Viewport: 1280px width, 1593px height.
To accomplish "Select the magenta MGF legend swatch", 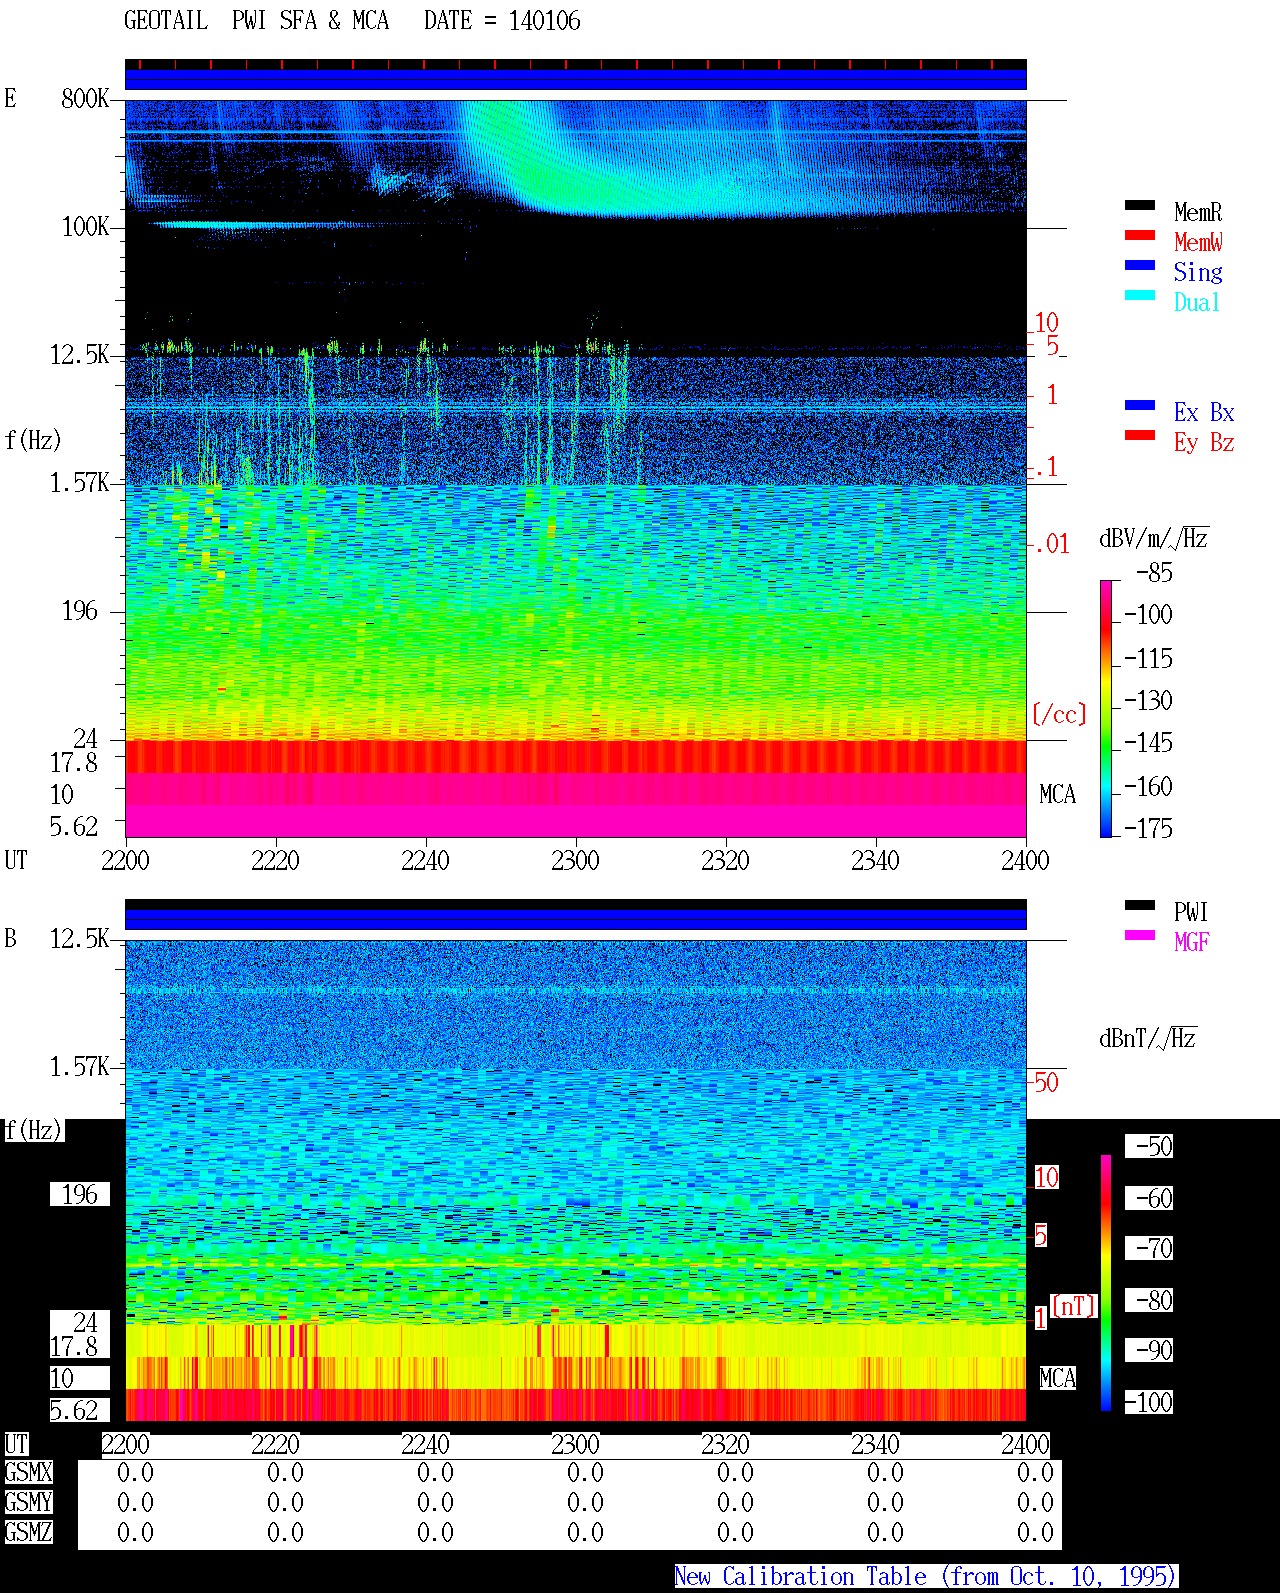I will (1140, 936).
